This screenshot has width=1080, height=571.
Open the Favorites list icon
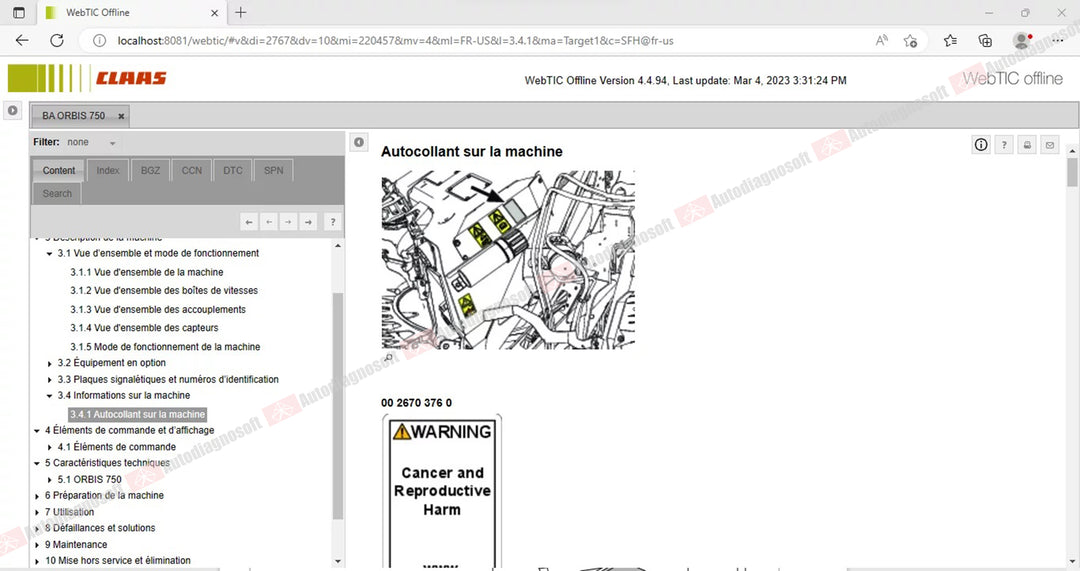click(951, 41)
